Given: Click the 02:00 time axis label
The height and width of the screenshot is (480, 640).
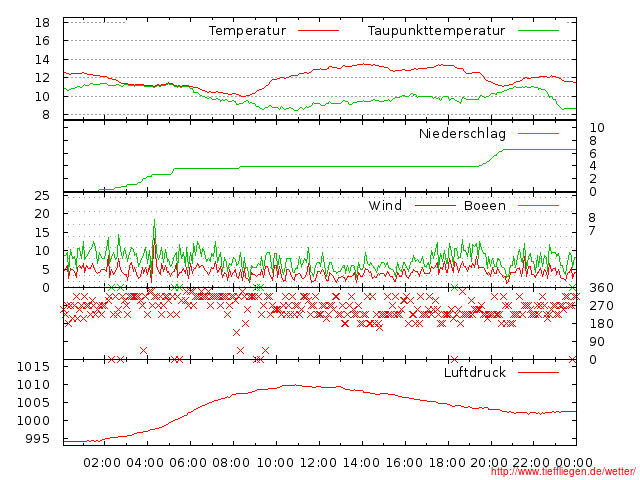Looking at the screenshot, I should [x=102, y=463].
